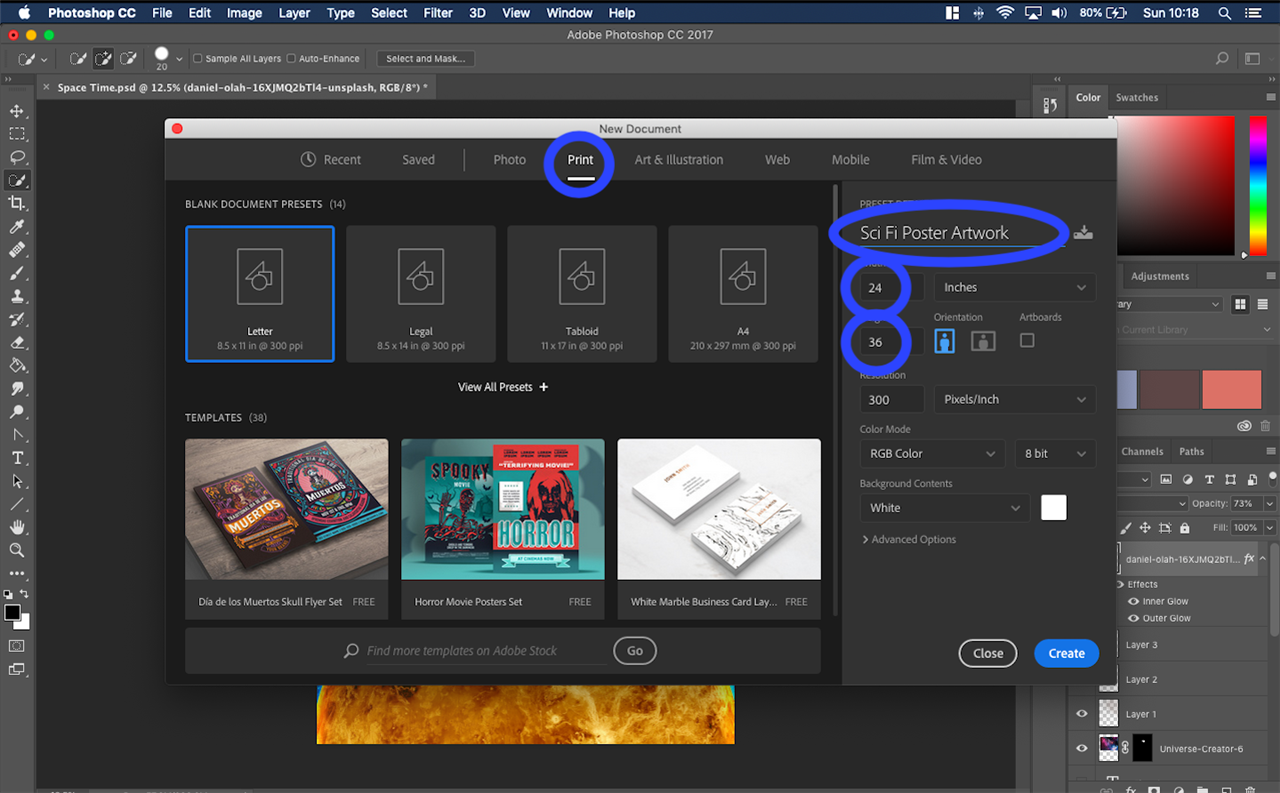The image size is (1280, 793).
Task: Click the Go button for Adobe Stock
Action: pos(635,650)
